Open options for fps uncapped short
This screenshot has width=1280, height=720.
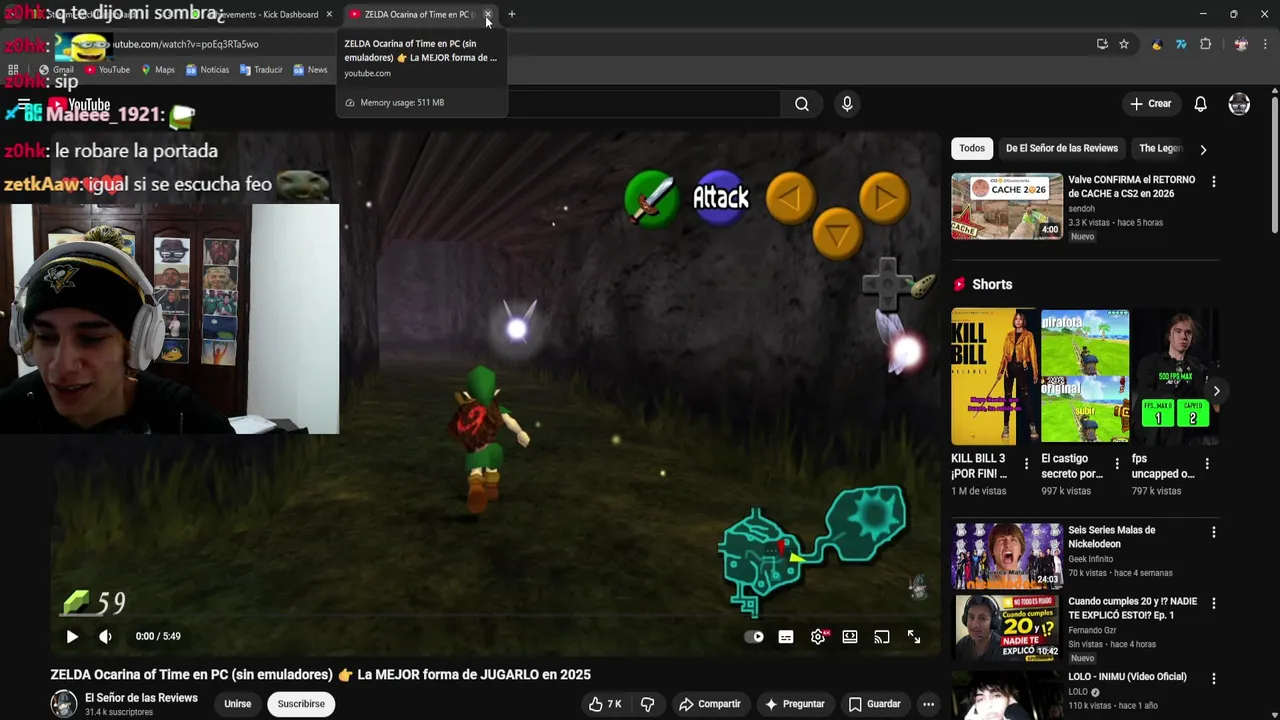click(1207, 464)
